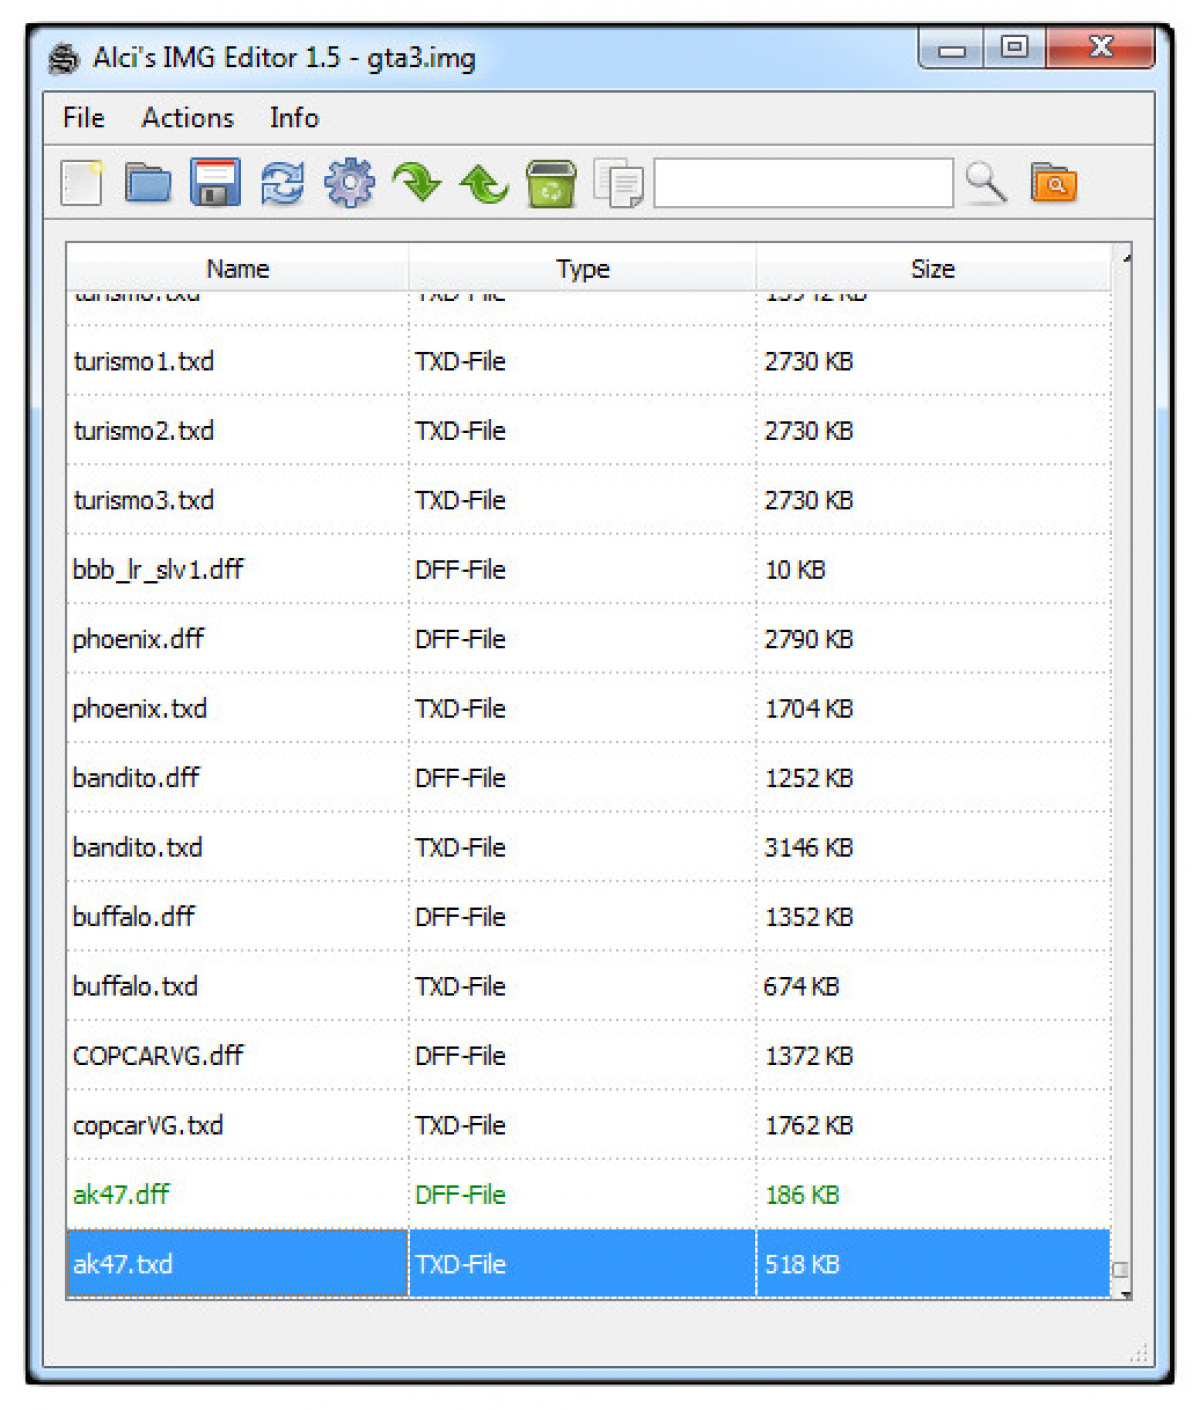Maximize the IMG Editor window

[x=1014, y=47]
